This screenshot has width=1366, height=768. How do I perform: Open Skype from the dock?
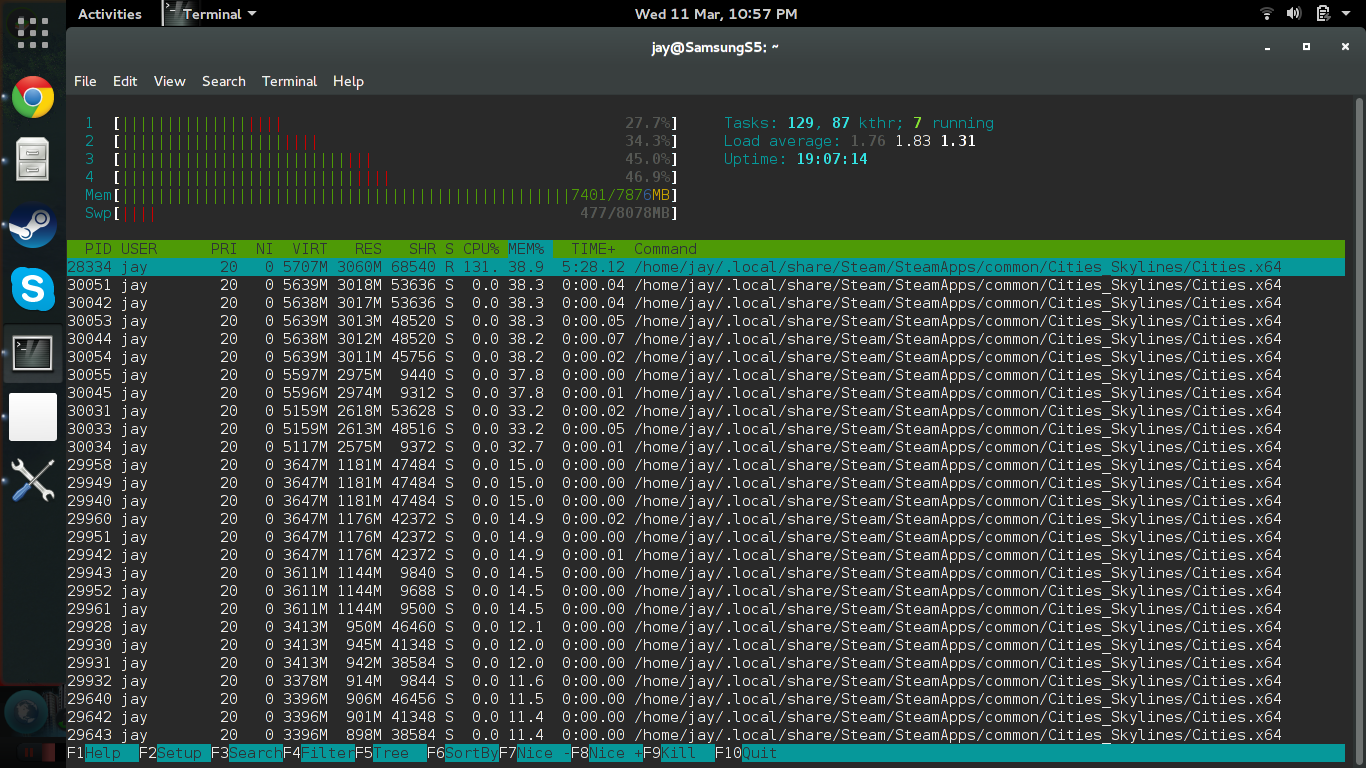pyautogui.click(x=33, y=289)
